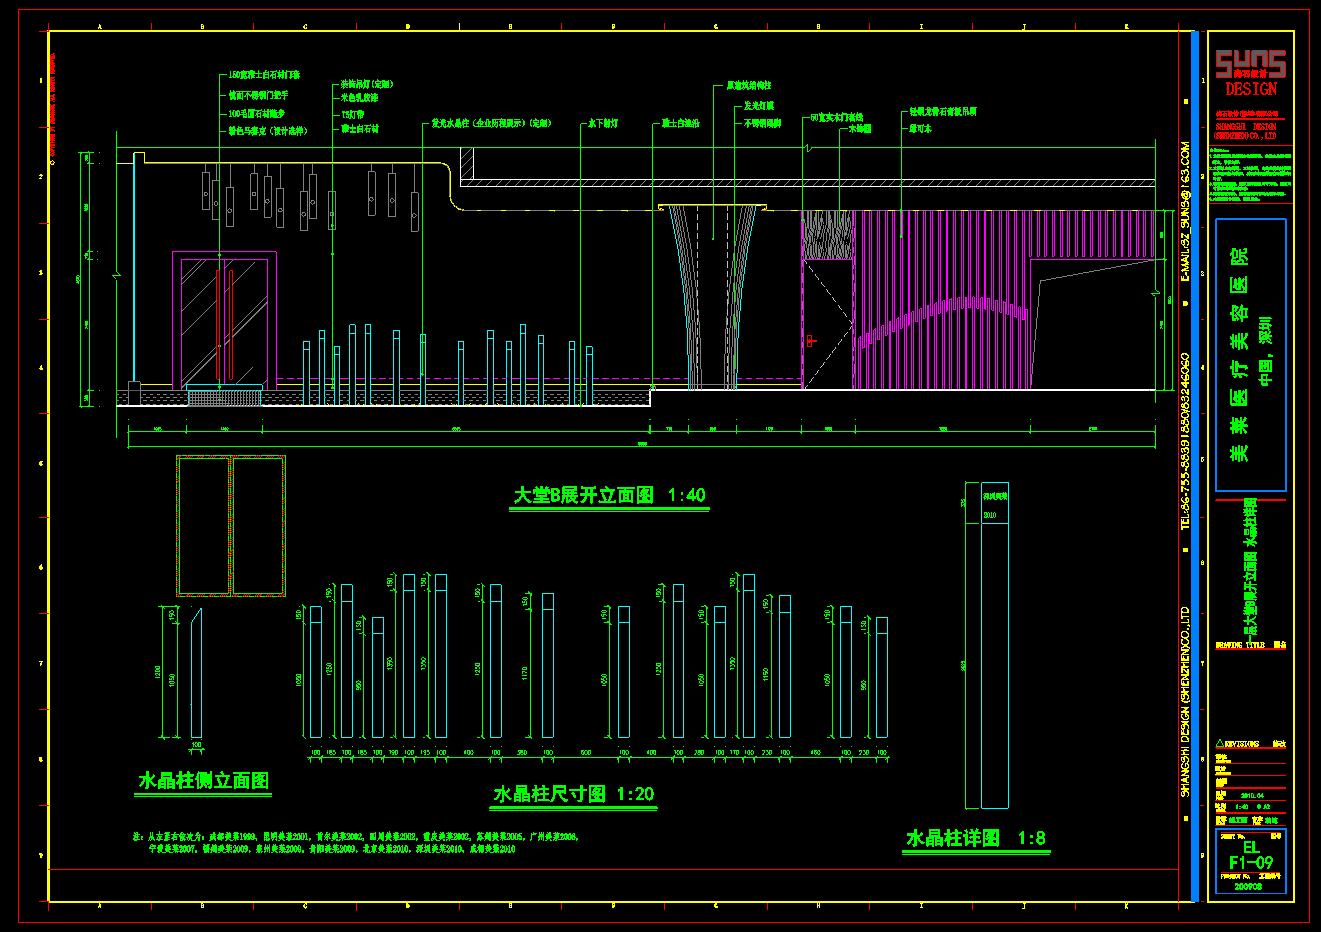This screenshot has width=1321, height=932.
Task: Click the location text '中国, 深圳'
Action: [1266, 351]
